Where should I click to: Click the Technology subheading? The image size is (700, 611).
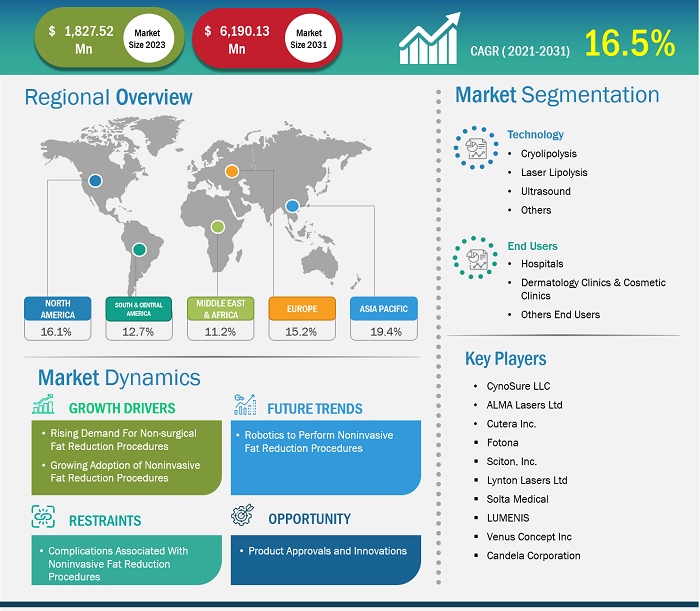click(x=535, y=134)
